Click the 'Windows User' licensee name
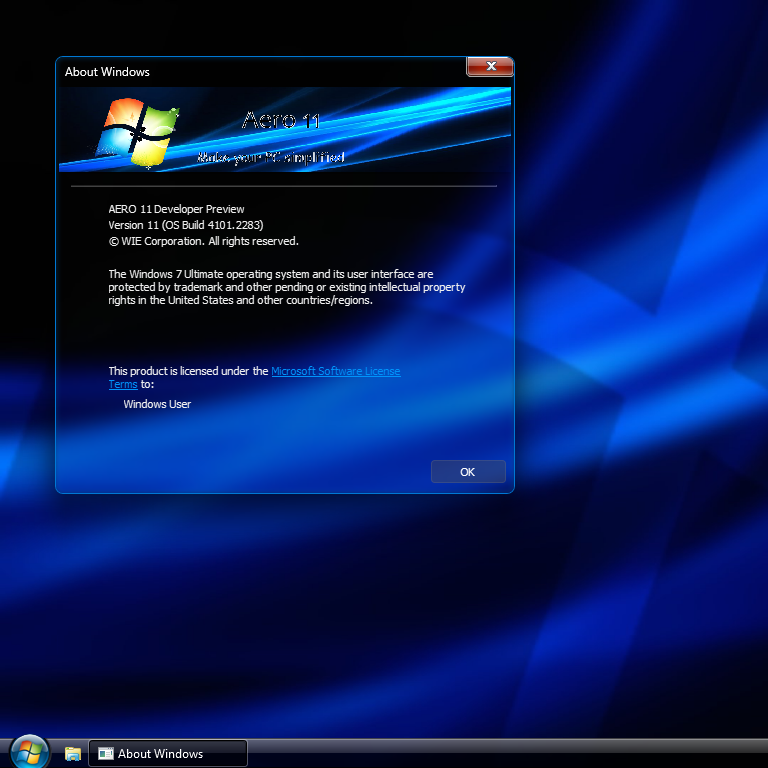 tap(157, 404)
